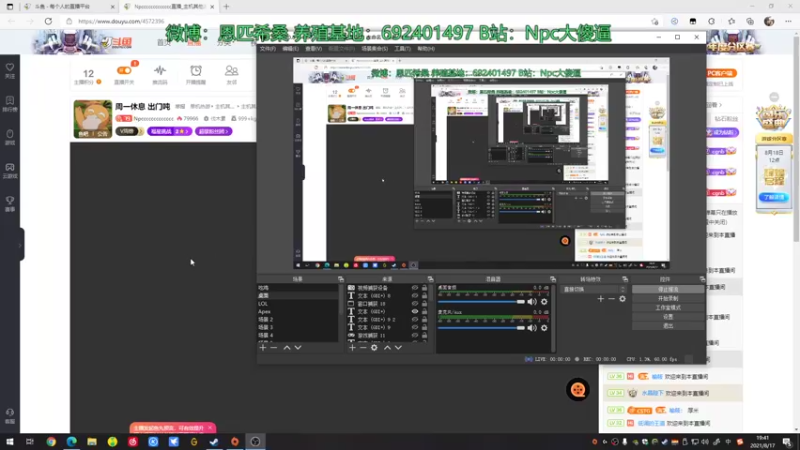This screenshot has height=450, width=800.
Task: Open File menu in OBS
Action: click(x=268, y=48)
